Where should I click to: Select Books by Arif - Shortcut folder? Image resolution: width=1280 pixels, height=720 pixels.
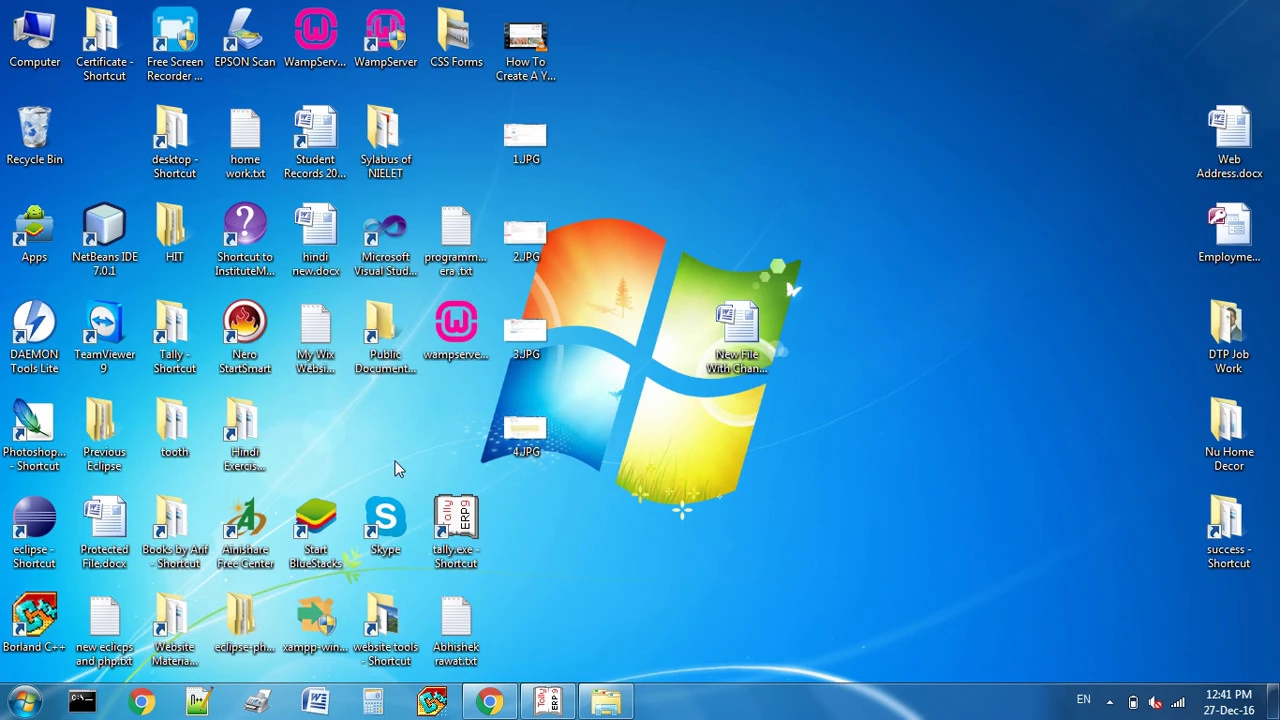[175, 533]
